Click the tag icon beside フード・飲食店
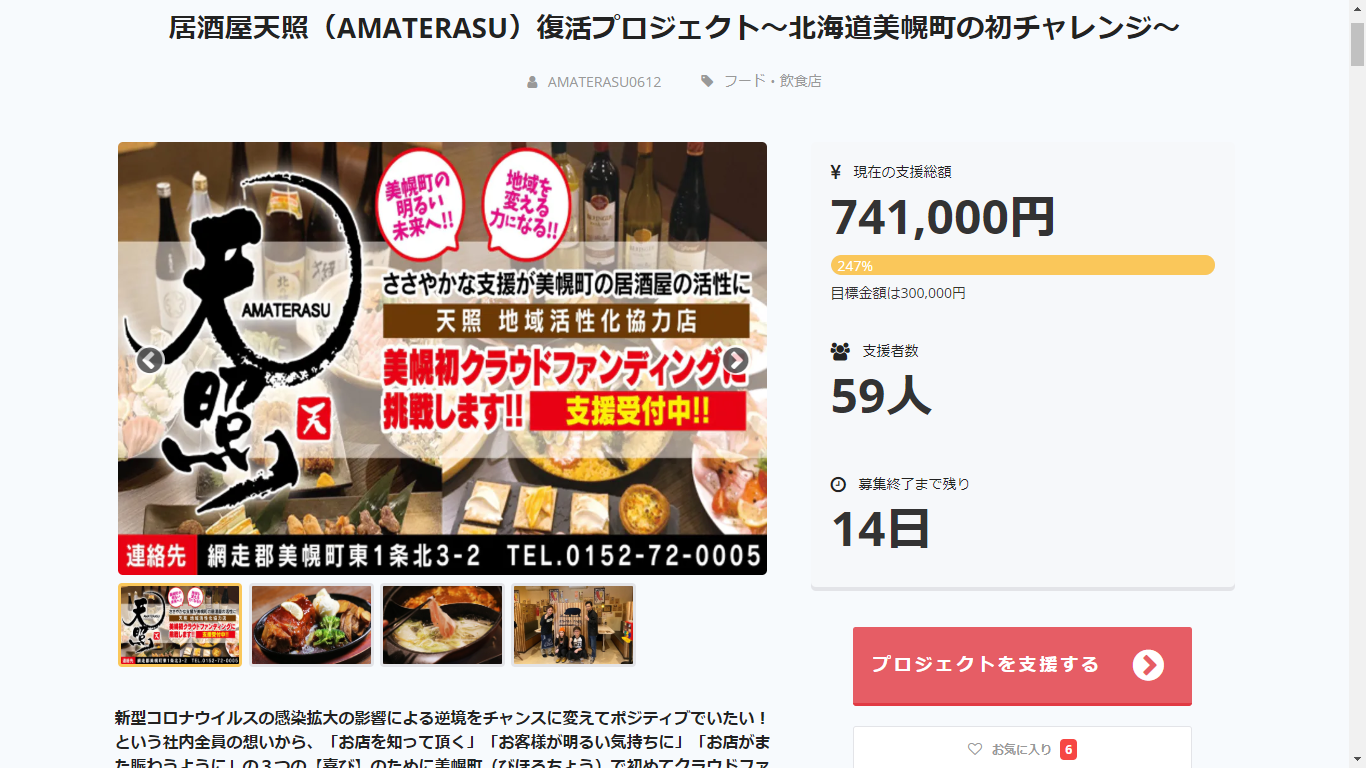Viewport: 1366px width, 768px height. [x=707, y=81]
